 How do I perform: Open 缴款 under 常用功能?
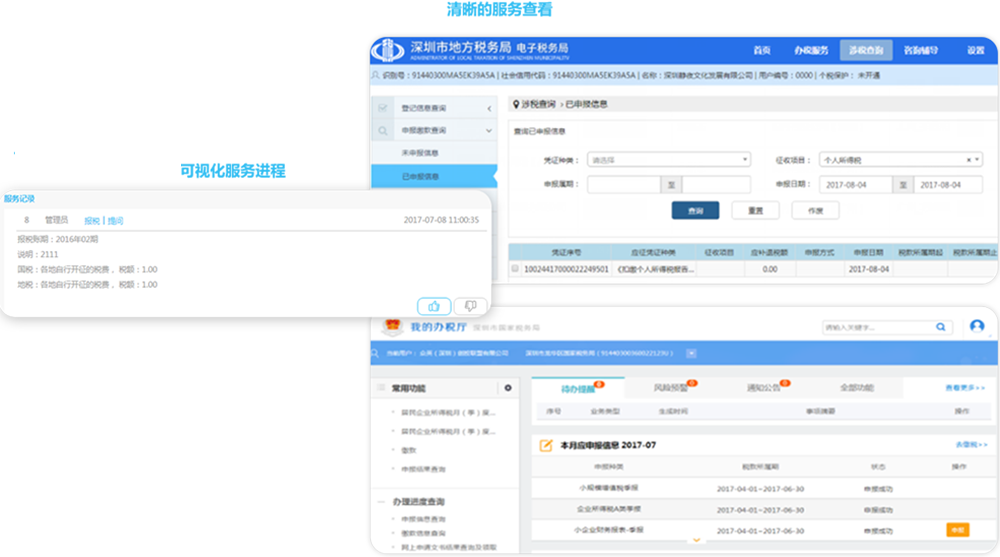[x=408, y=450]
